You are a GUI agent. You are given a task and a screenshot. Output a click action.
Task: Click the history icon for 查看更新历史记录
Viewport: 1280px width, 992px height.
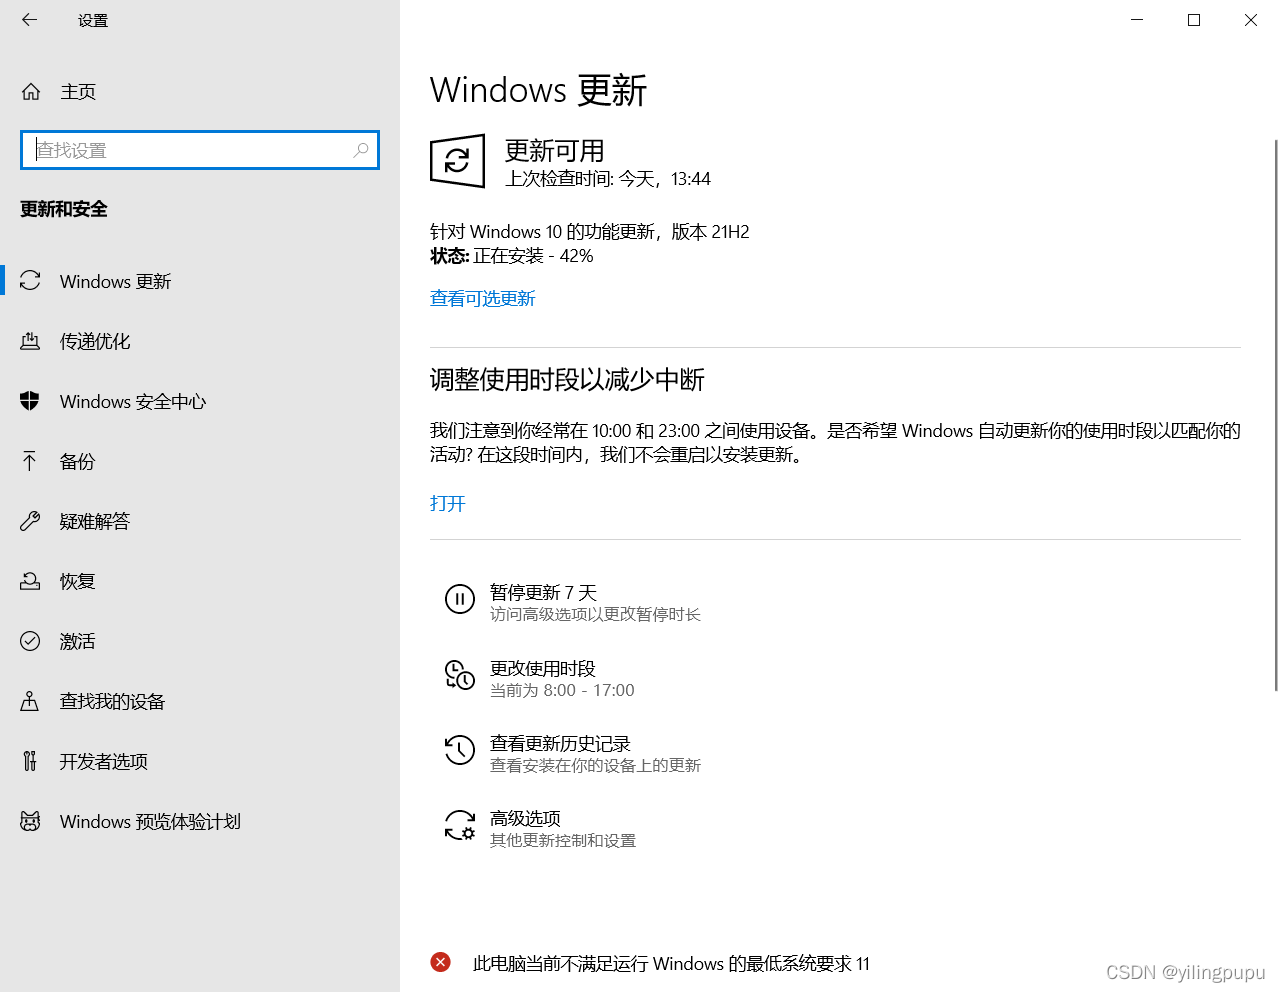tap(460, 750)
